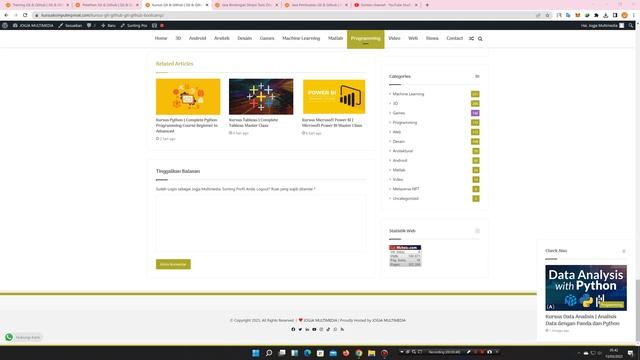
Task: Click JOGJA MULTIMEDIA in admin bar
Action: tap(33, 25)
